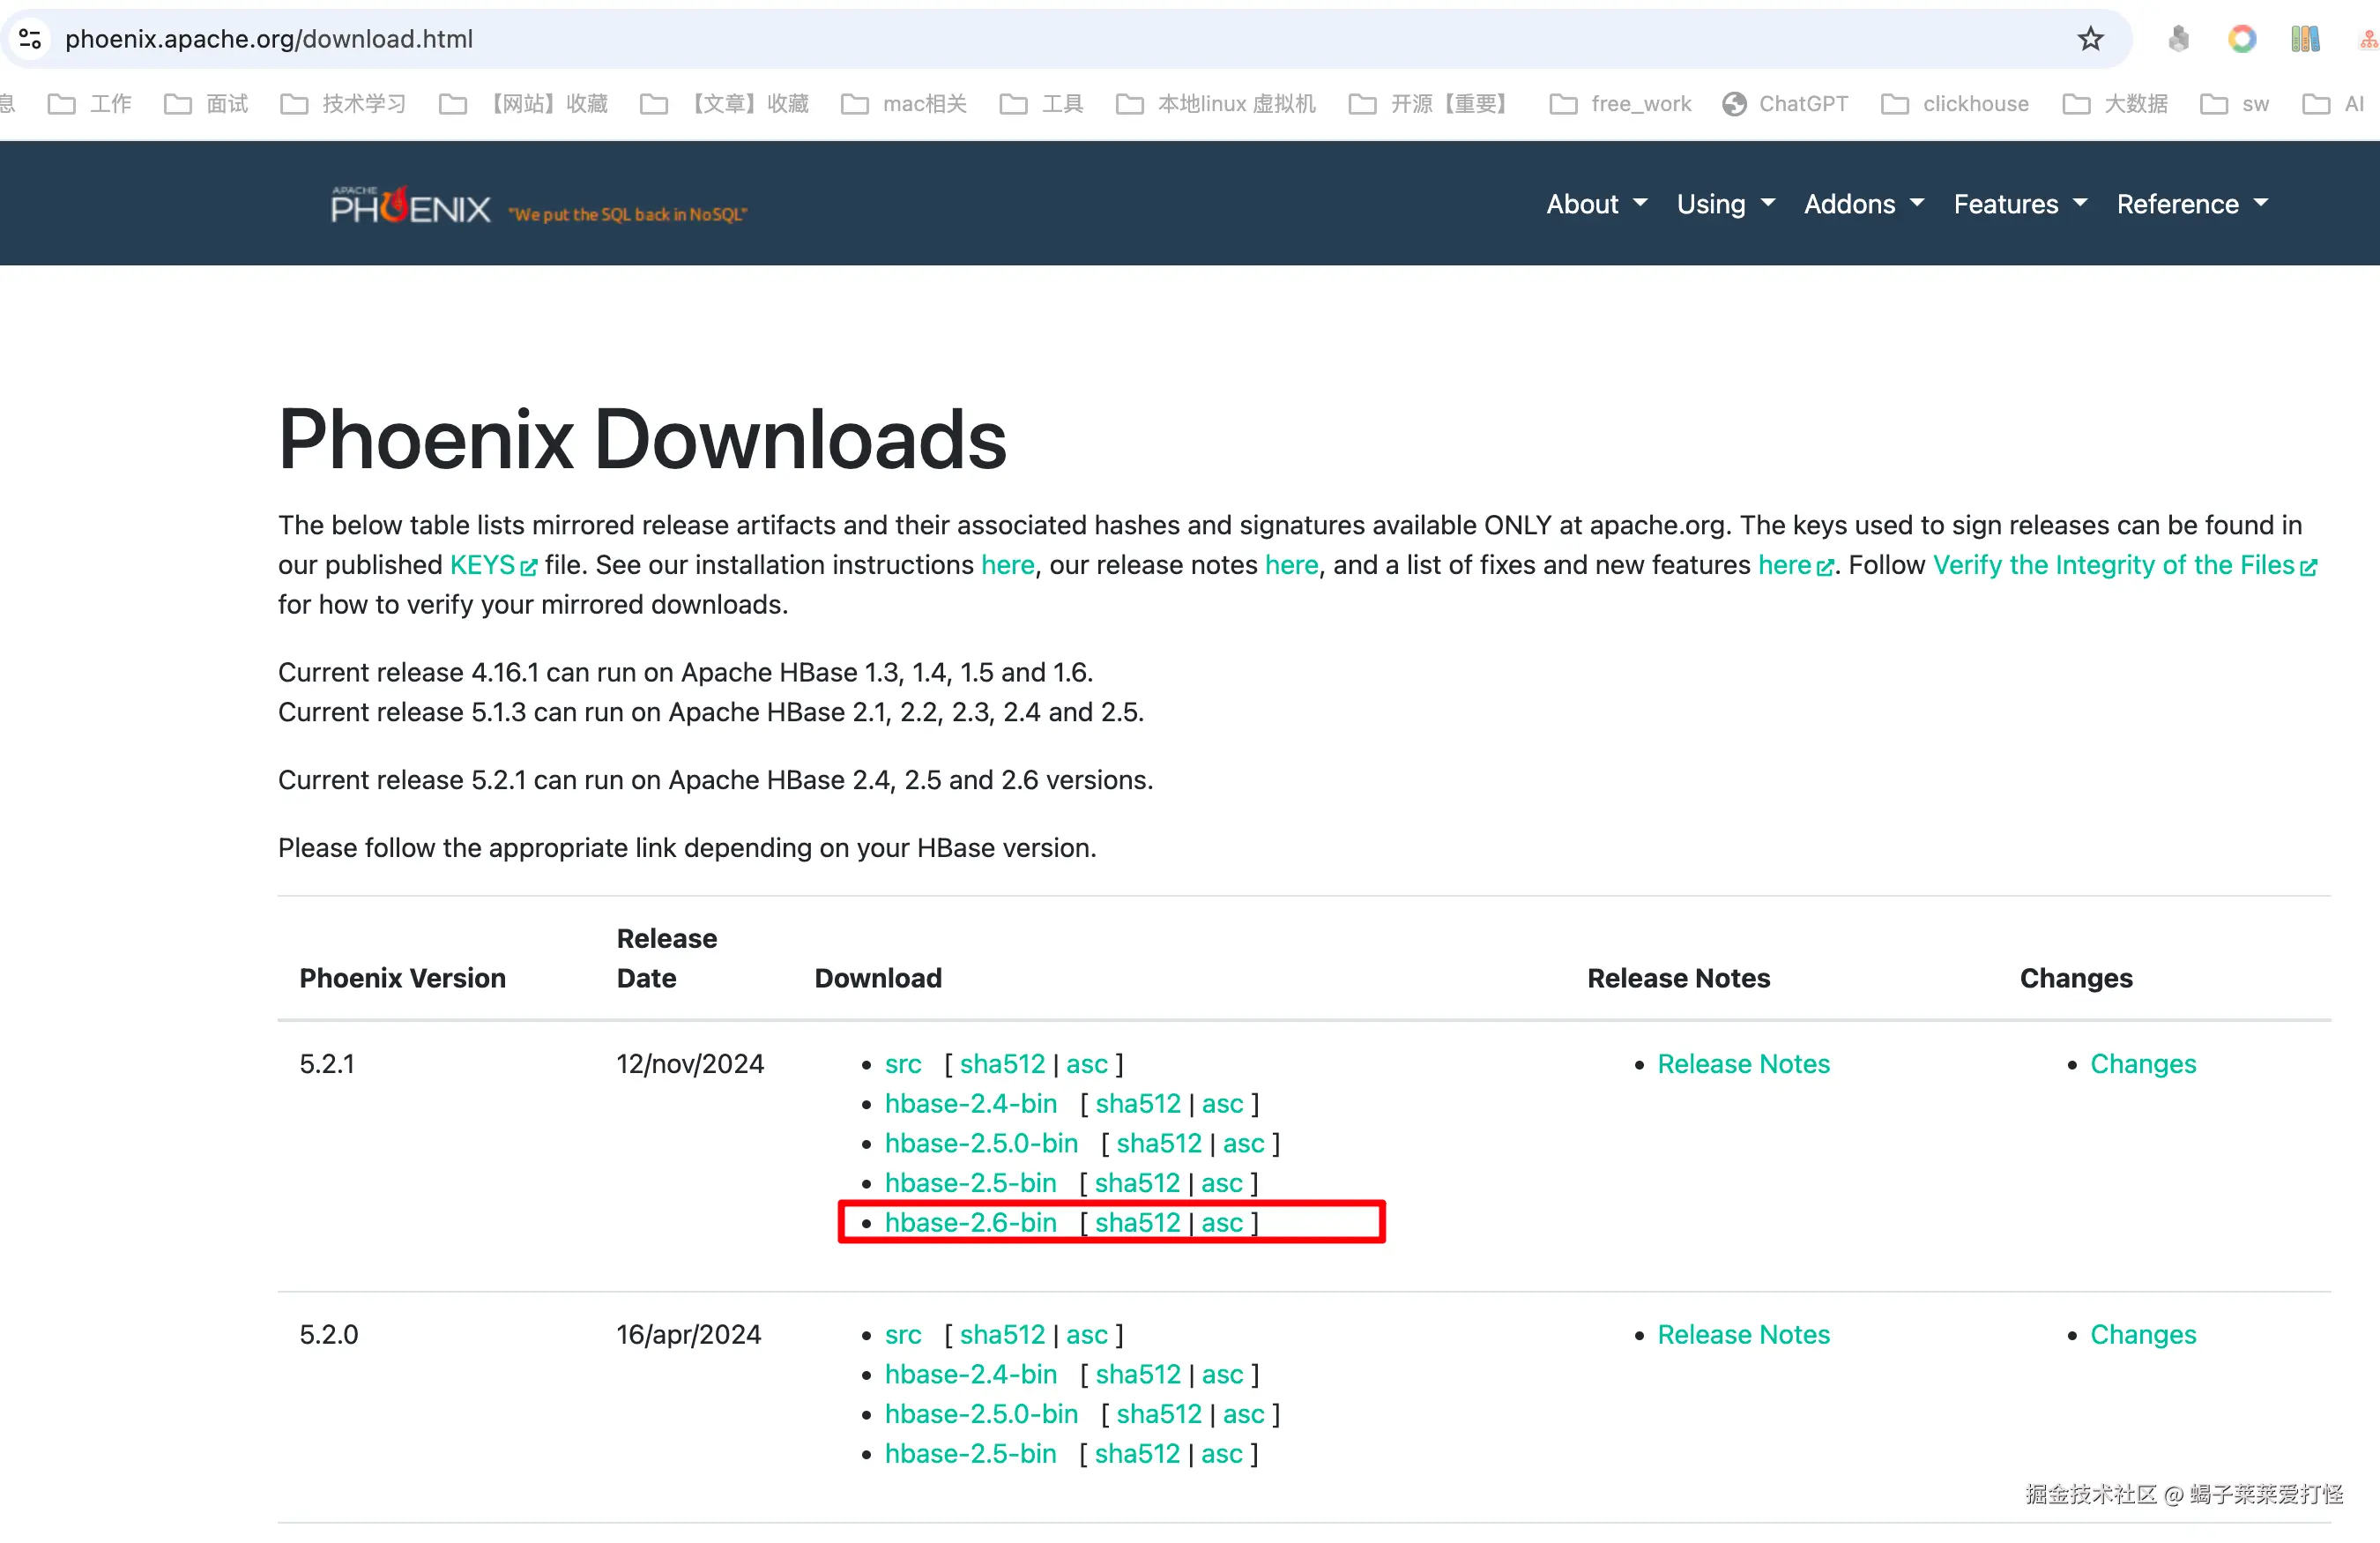
Task: Click the Apache Phoenix logo
Action: (410, 205)
